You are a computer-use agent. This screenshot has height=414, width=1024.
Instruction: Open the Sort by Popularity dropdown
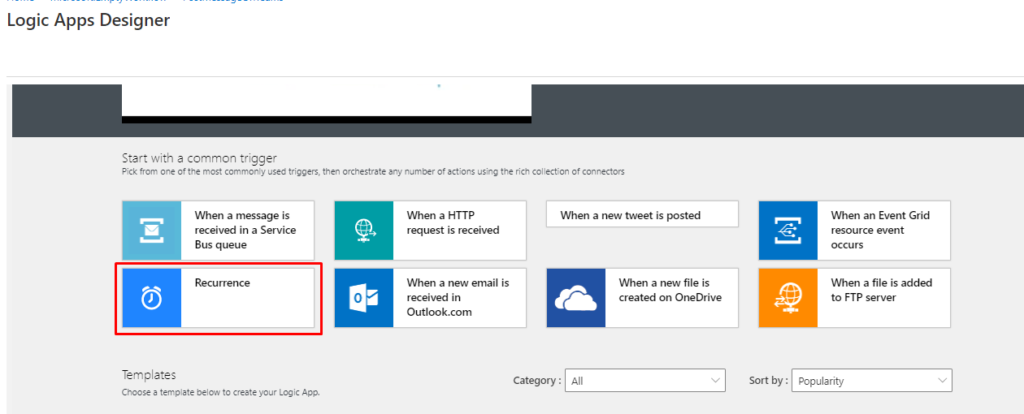871,380
